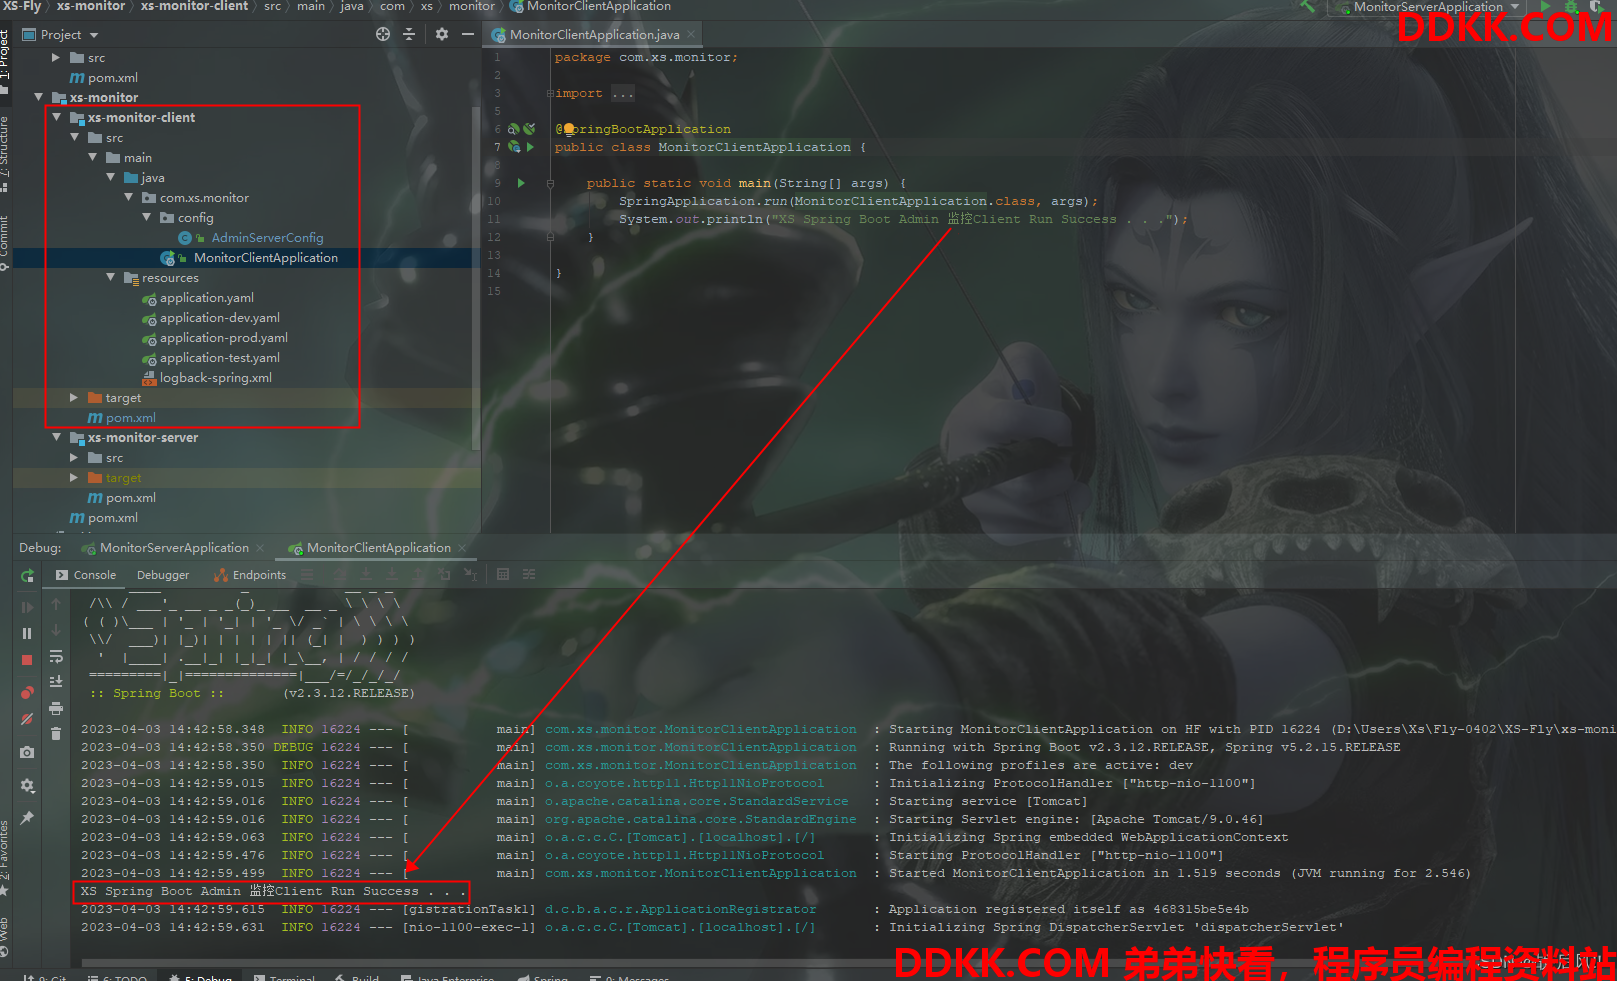Image resolution: width=1617 pixels, height=981 pixels.
Task: Collapse the xs-monitor-client module
Action: tap(57, 117)
